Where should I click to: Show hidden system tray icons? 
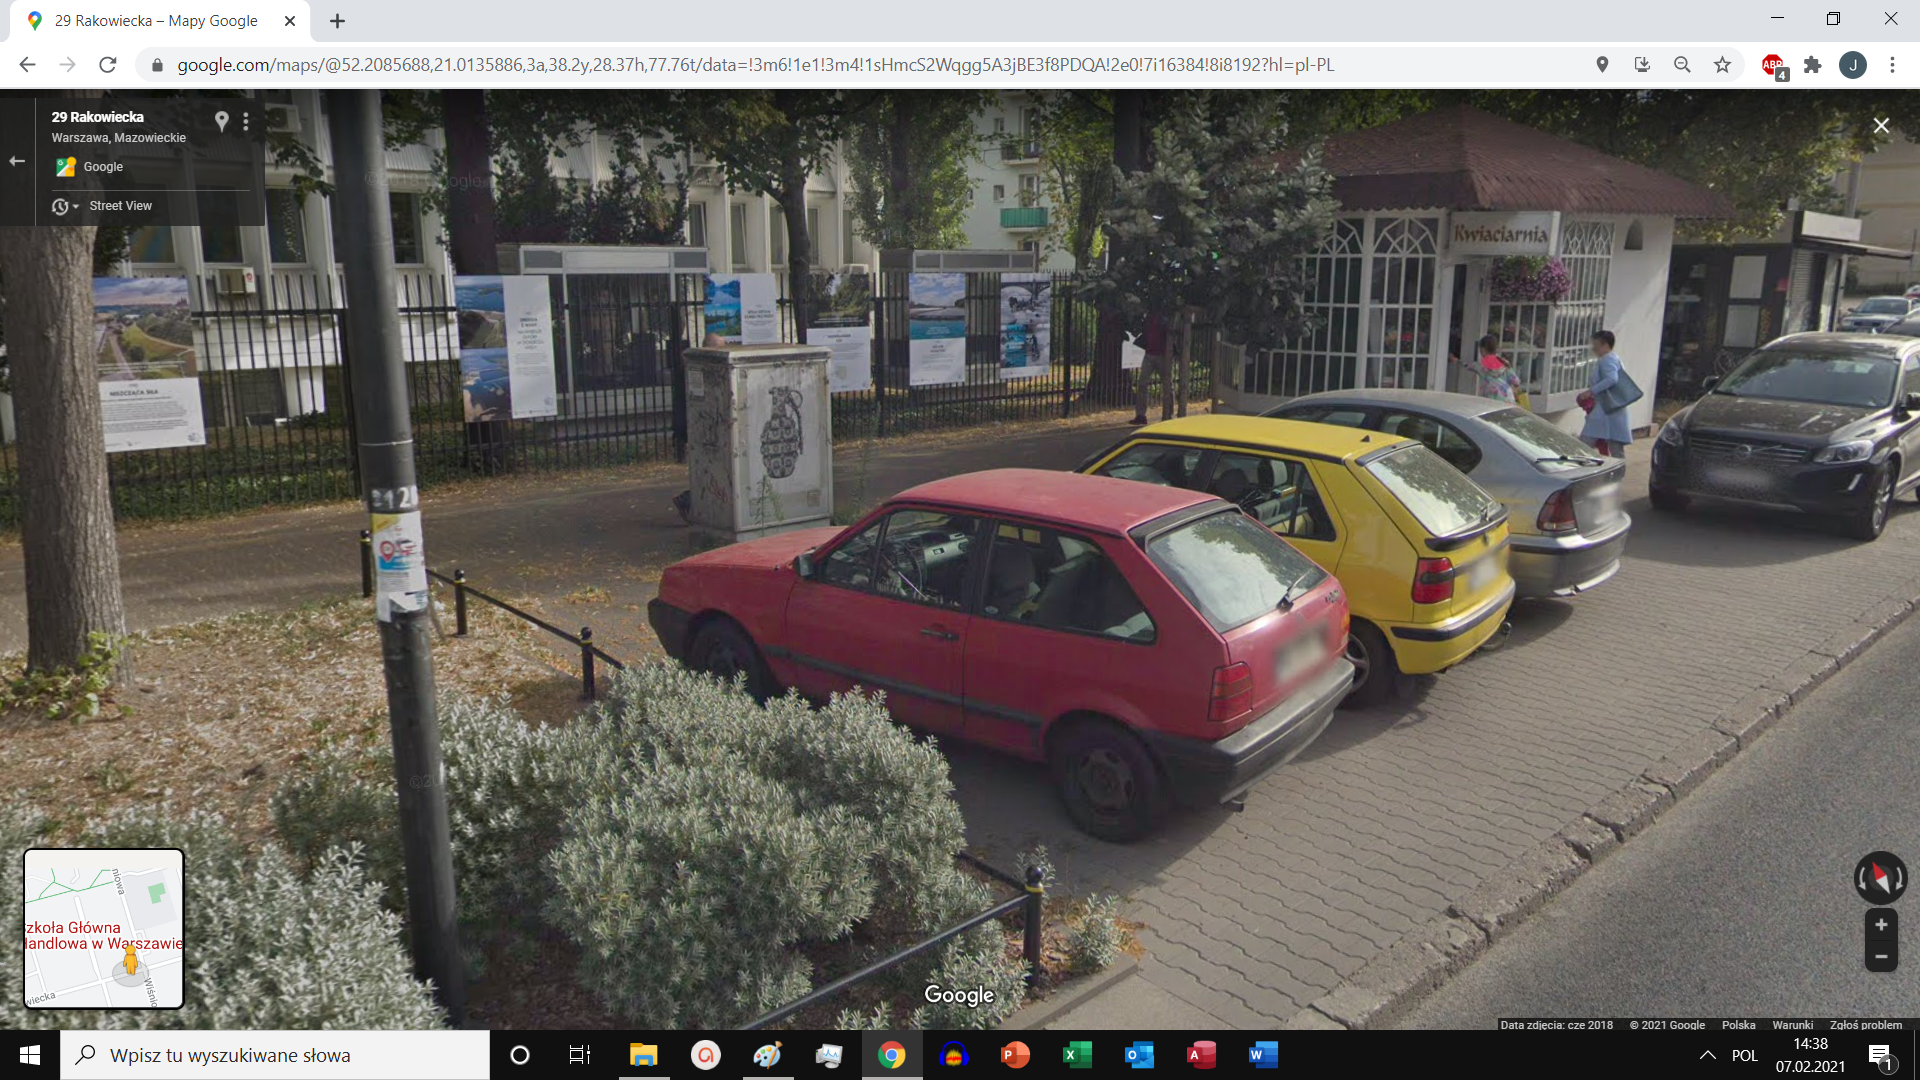coord(1708,1055)
